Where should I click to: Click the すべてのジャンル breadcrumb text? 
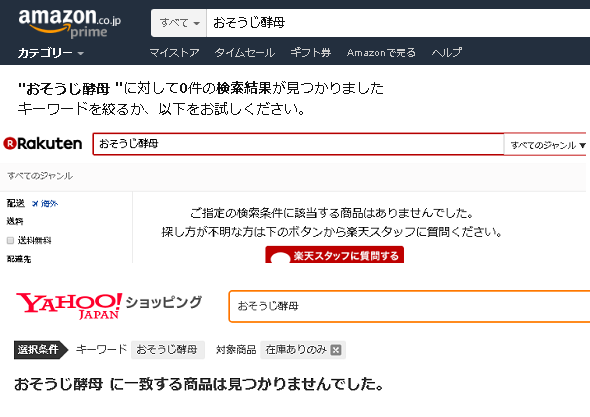(x=40, y=176)
